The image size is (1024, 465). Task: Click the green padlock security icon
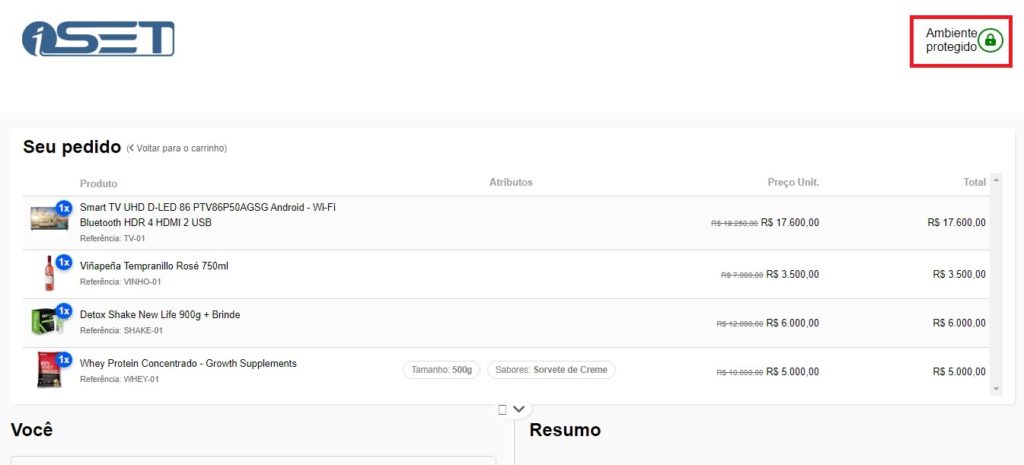(989, 40)
